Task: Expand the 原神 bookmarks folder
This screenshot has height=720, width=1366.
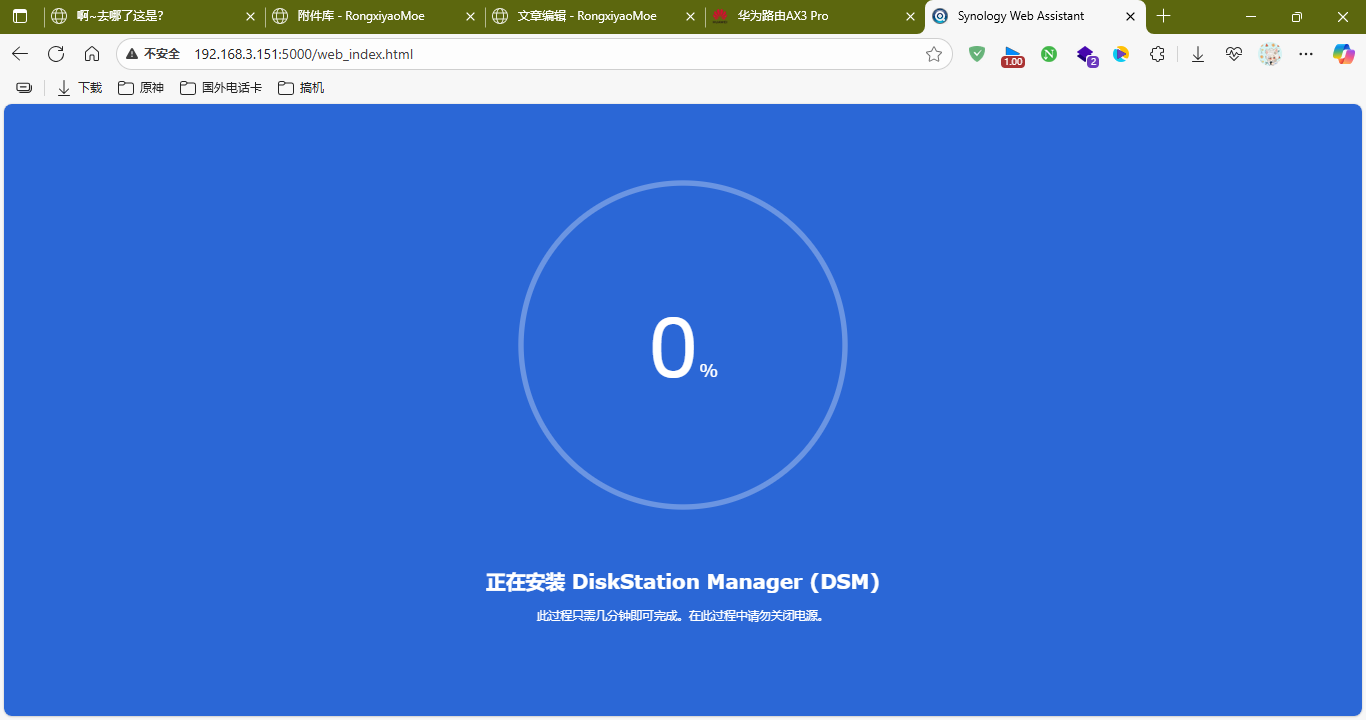Action: [x=141, y=88]
